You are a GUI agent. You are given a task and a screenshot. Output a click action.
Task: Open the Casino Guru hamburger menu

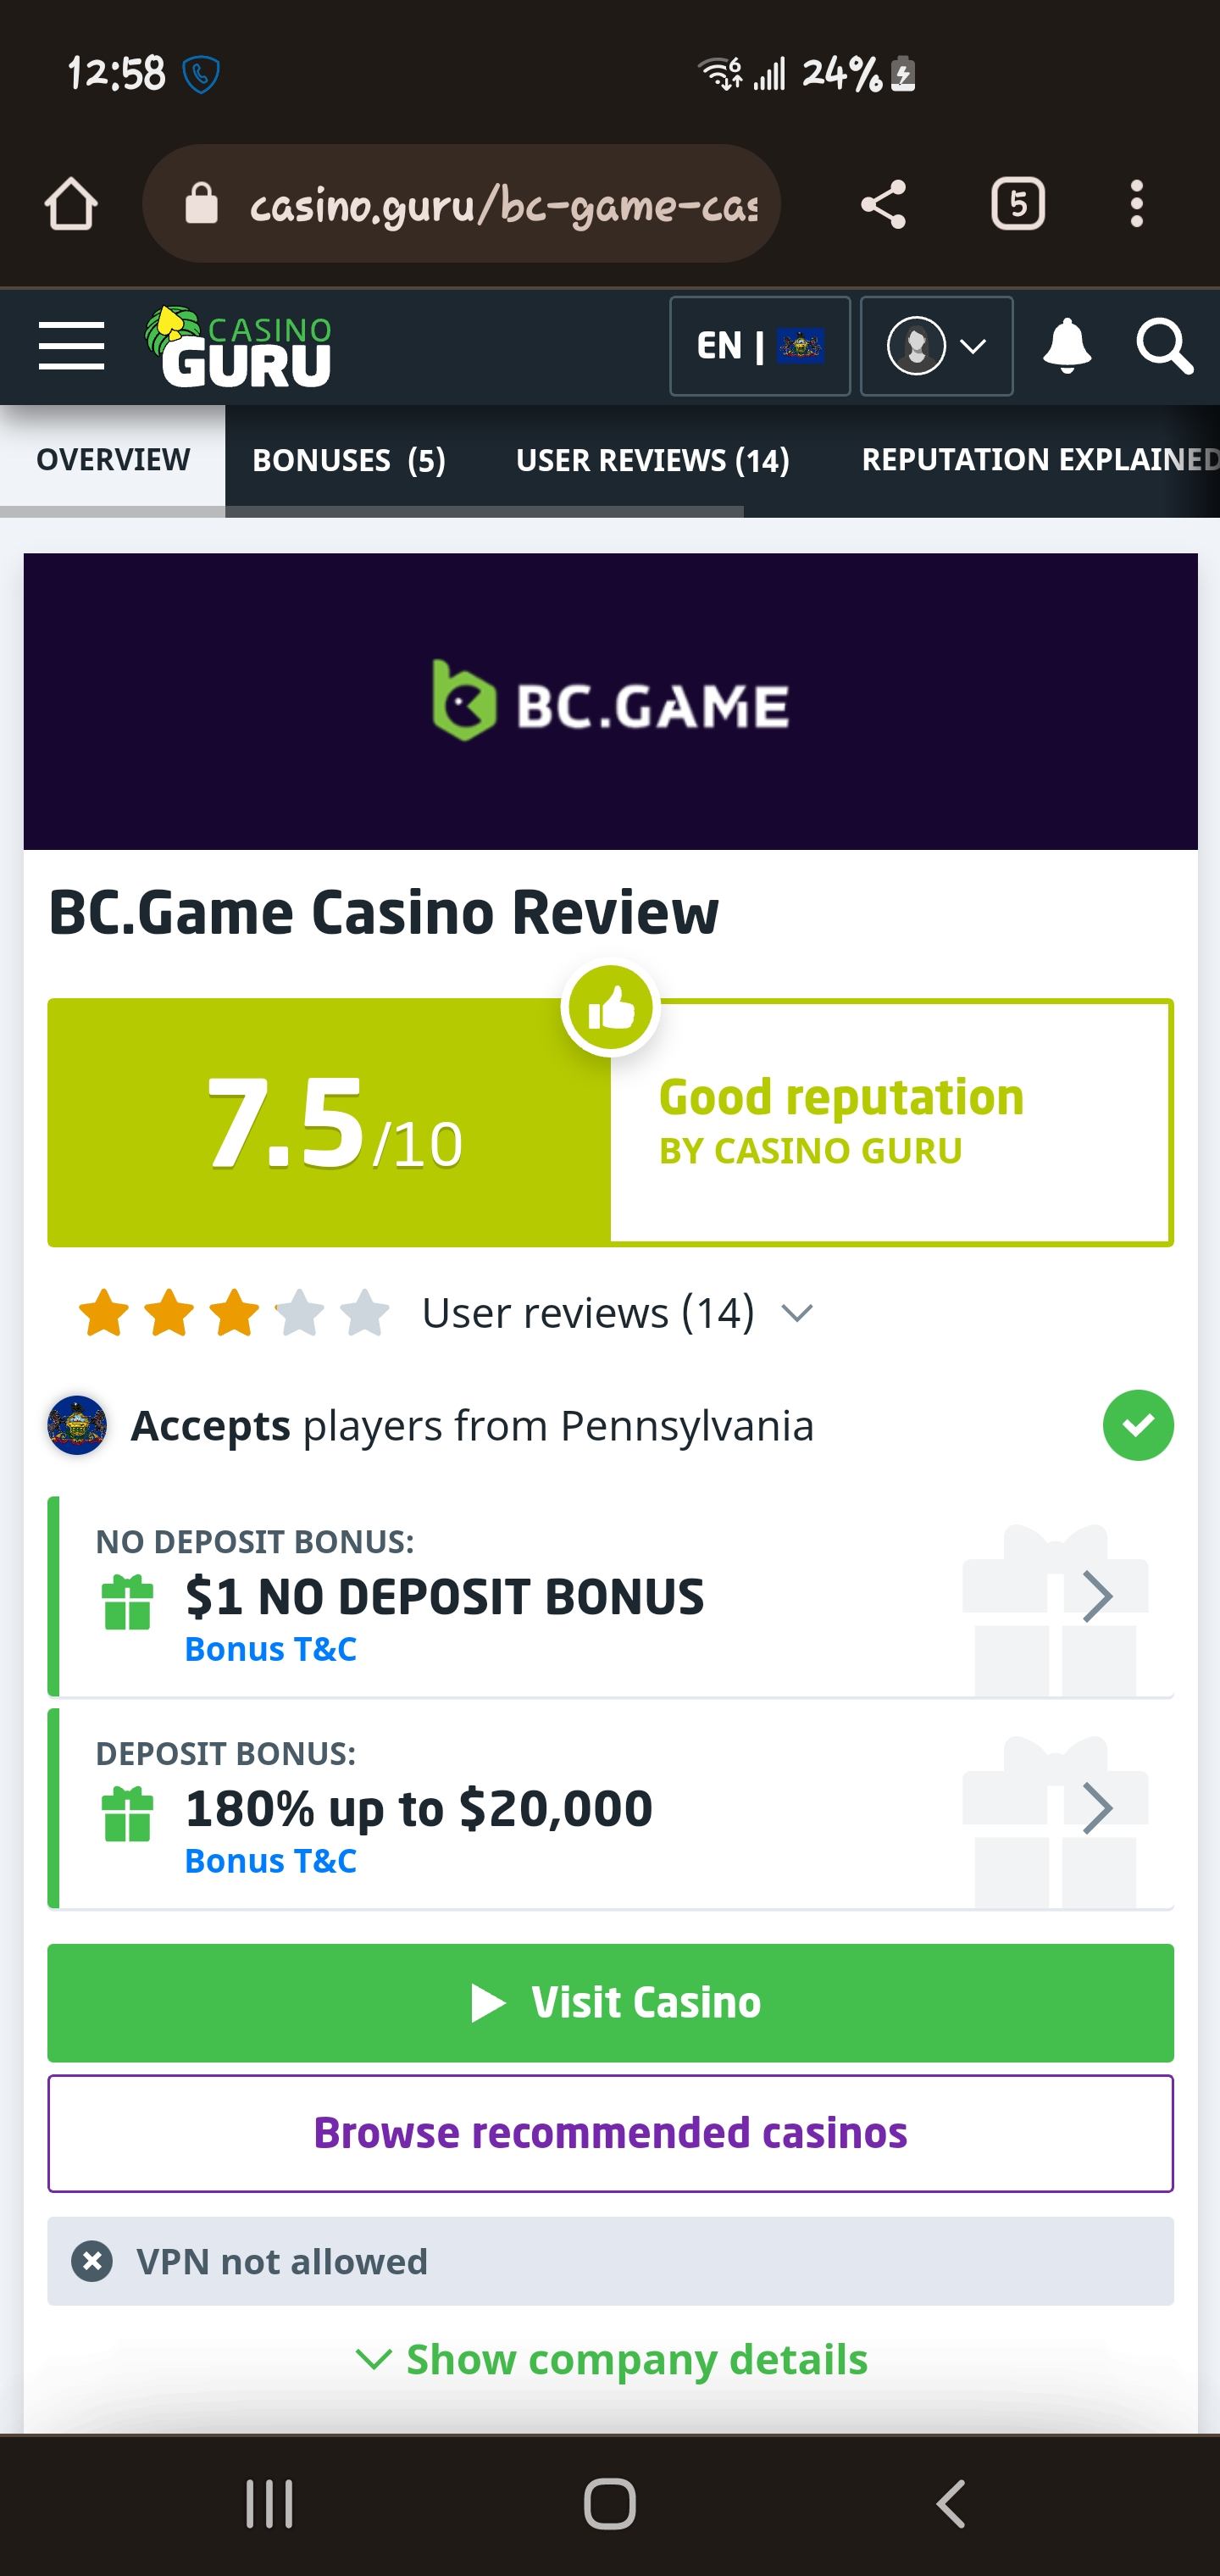click(71, 346)
